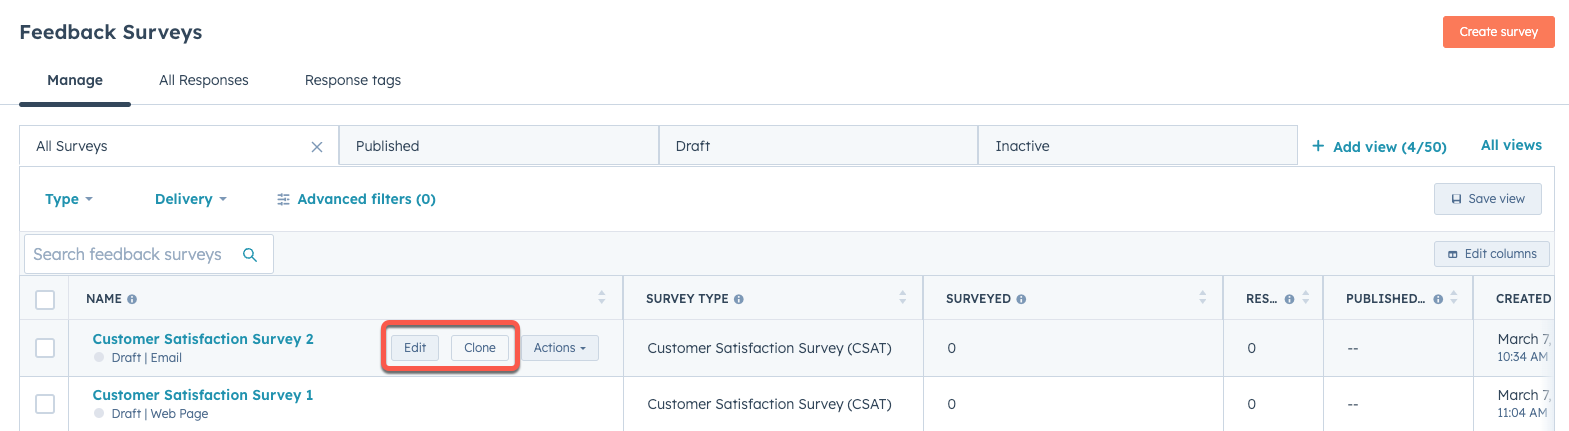Select the All Surveys view tab
The image size is (1569, 431).
point(179,146)
